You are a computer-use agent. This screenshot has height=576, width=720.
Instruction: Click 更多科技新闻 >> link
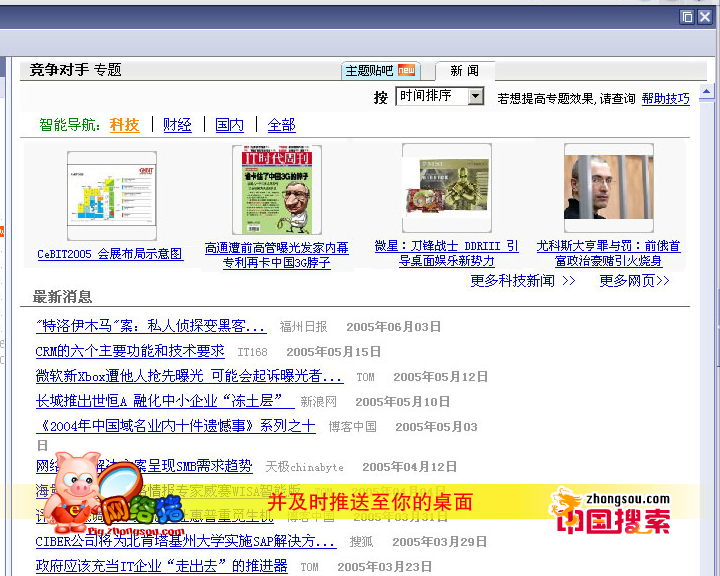(x=523, y=281)
